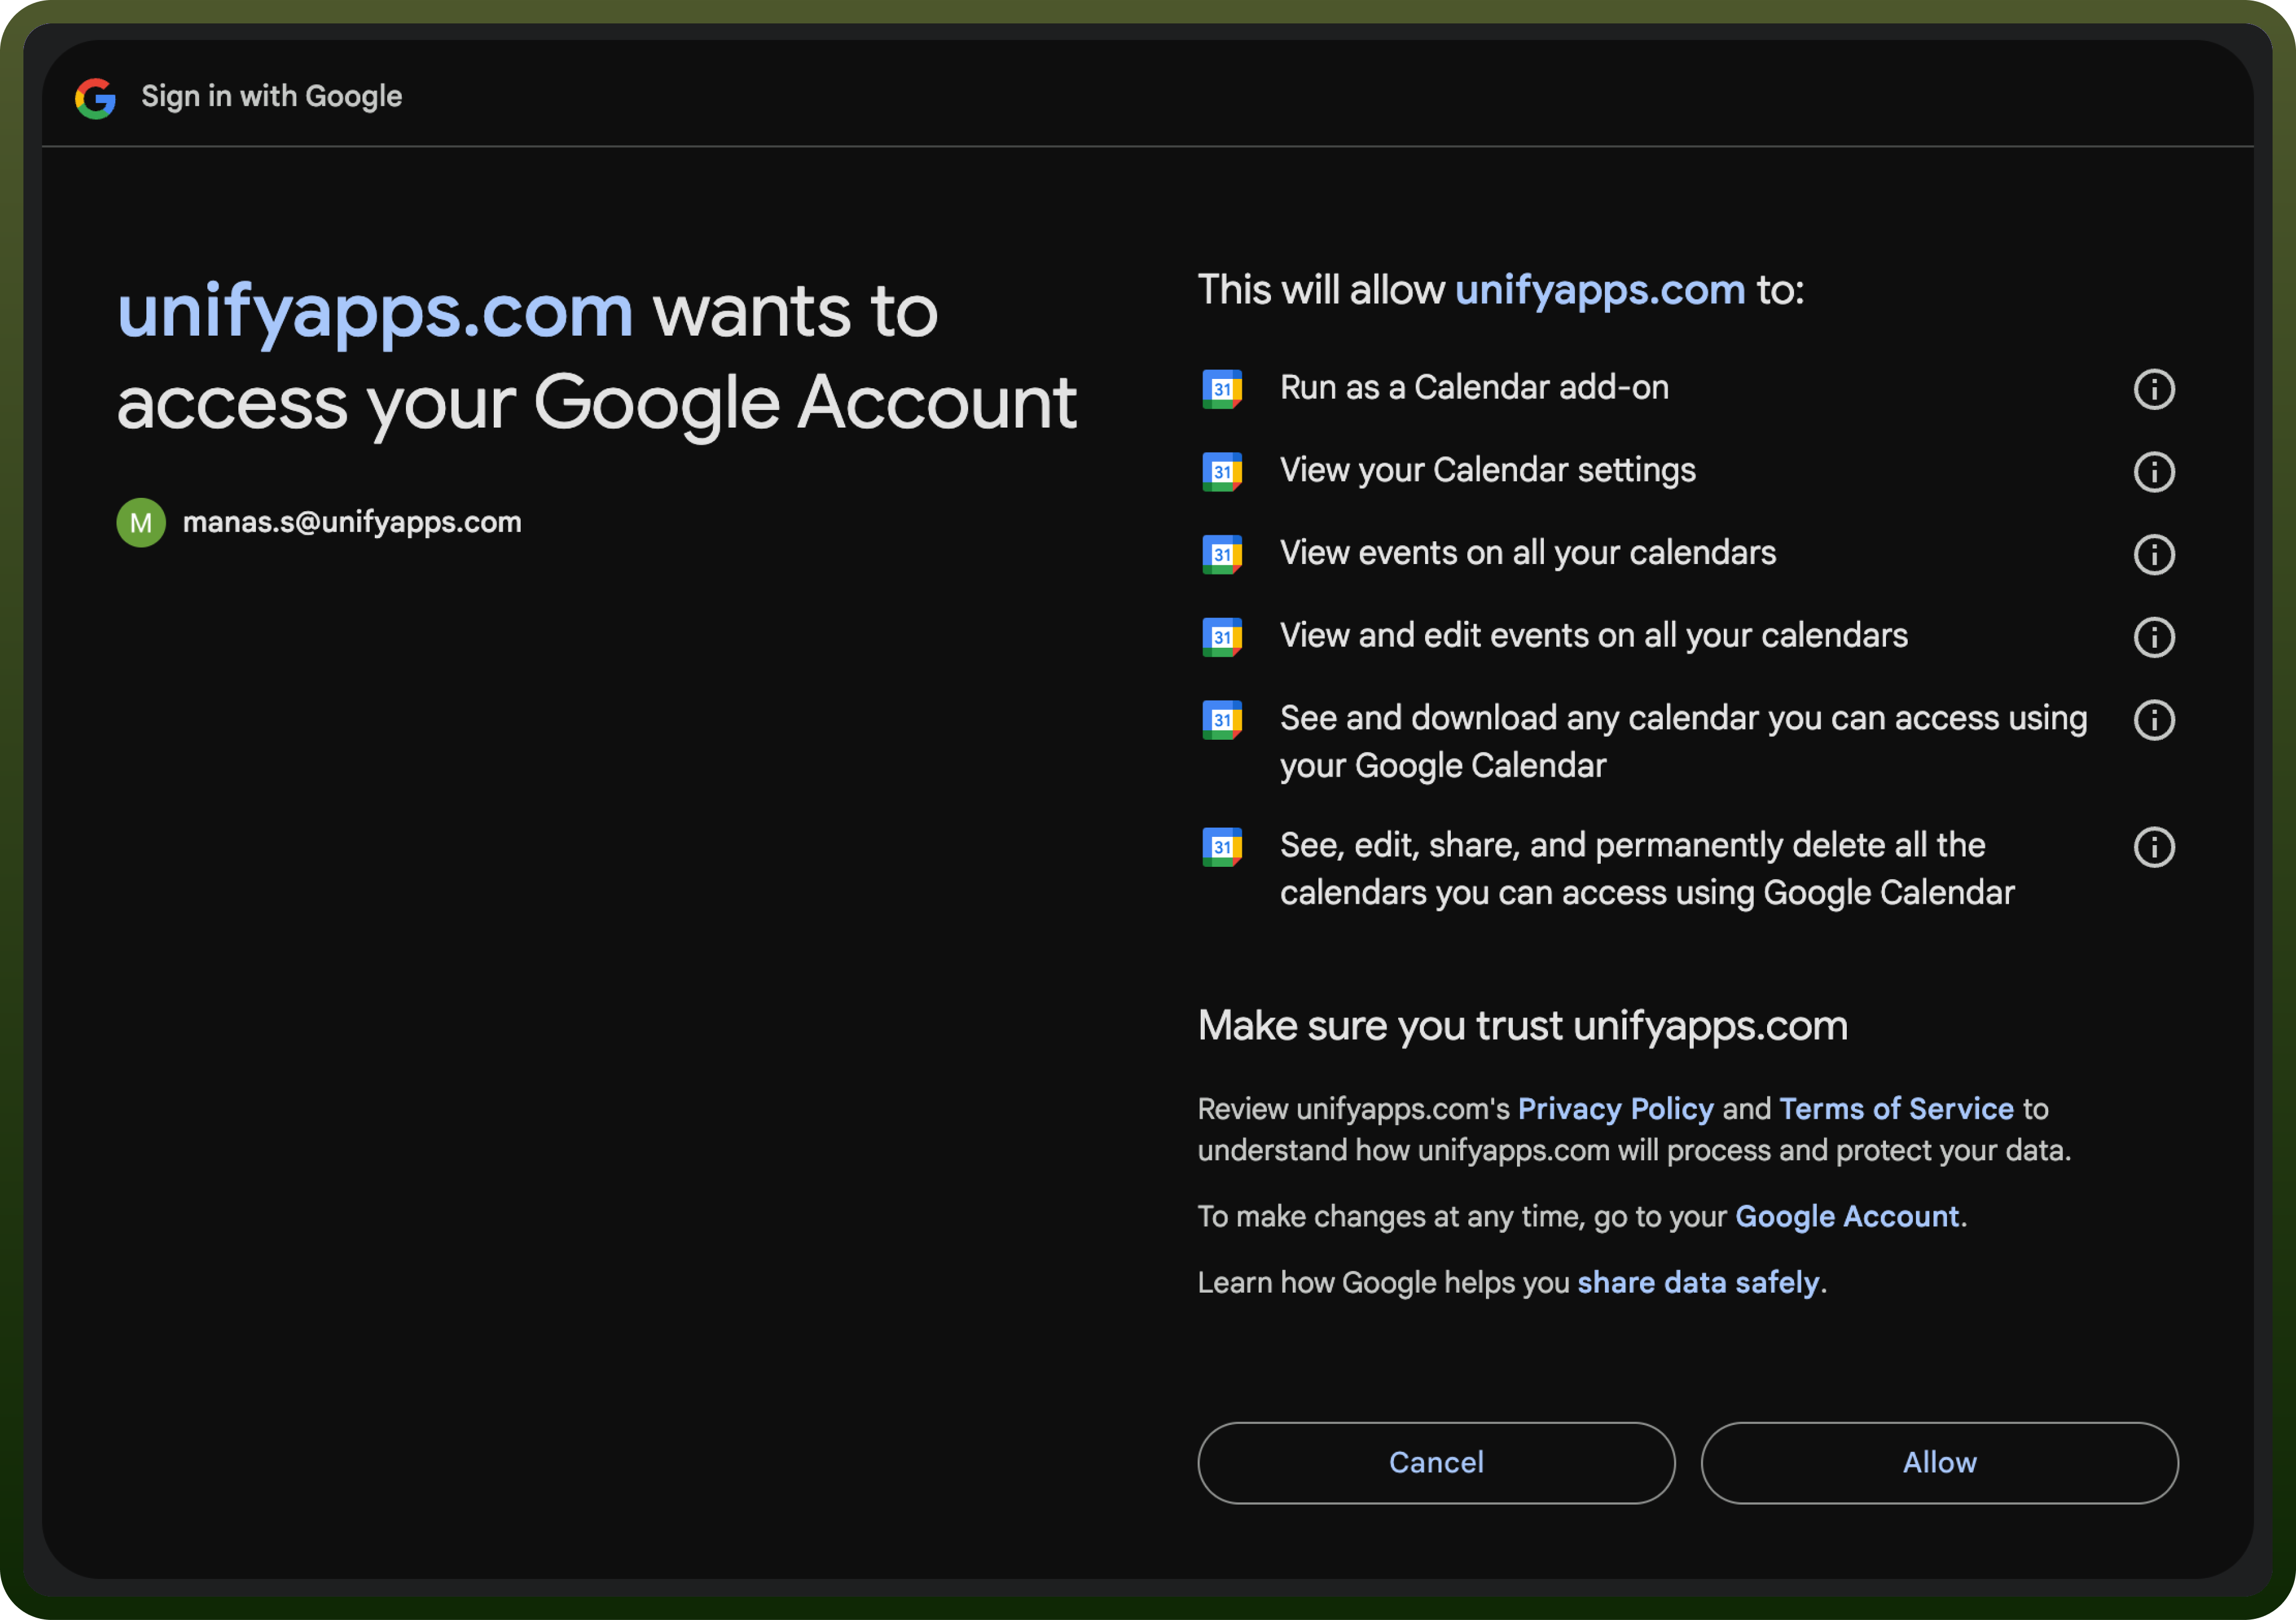Image resolution: width=2296 pixels, height=1620 pixels.
Task: Click the green M account avatar
Action: pos(141,522)
